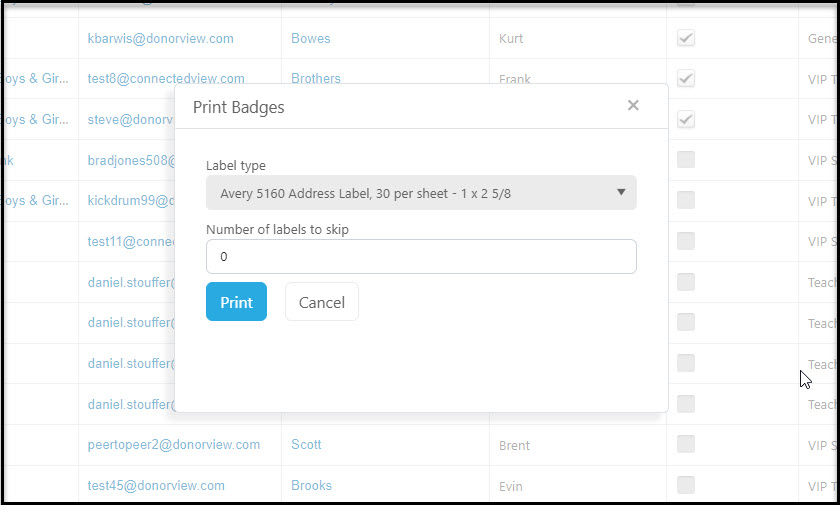840x505 pixels.
Task: Open the Brothers last name link
Action: coord(316,78)
